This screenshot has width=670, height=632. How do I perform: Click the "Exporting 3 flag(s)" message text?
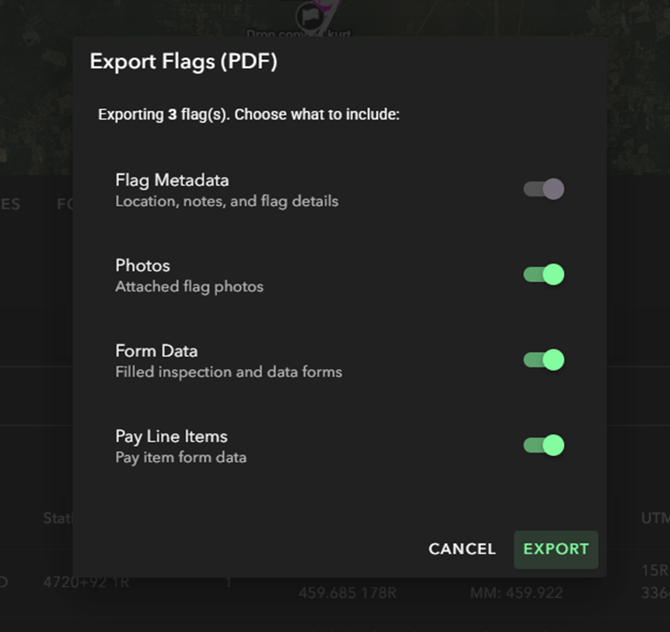[249, 115]
